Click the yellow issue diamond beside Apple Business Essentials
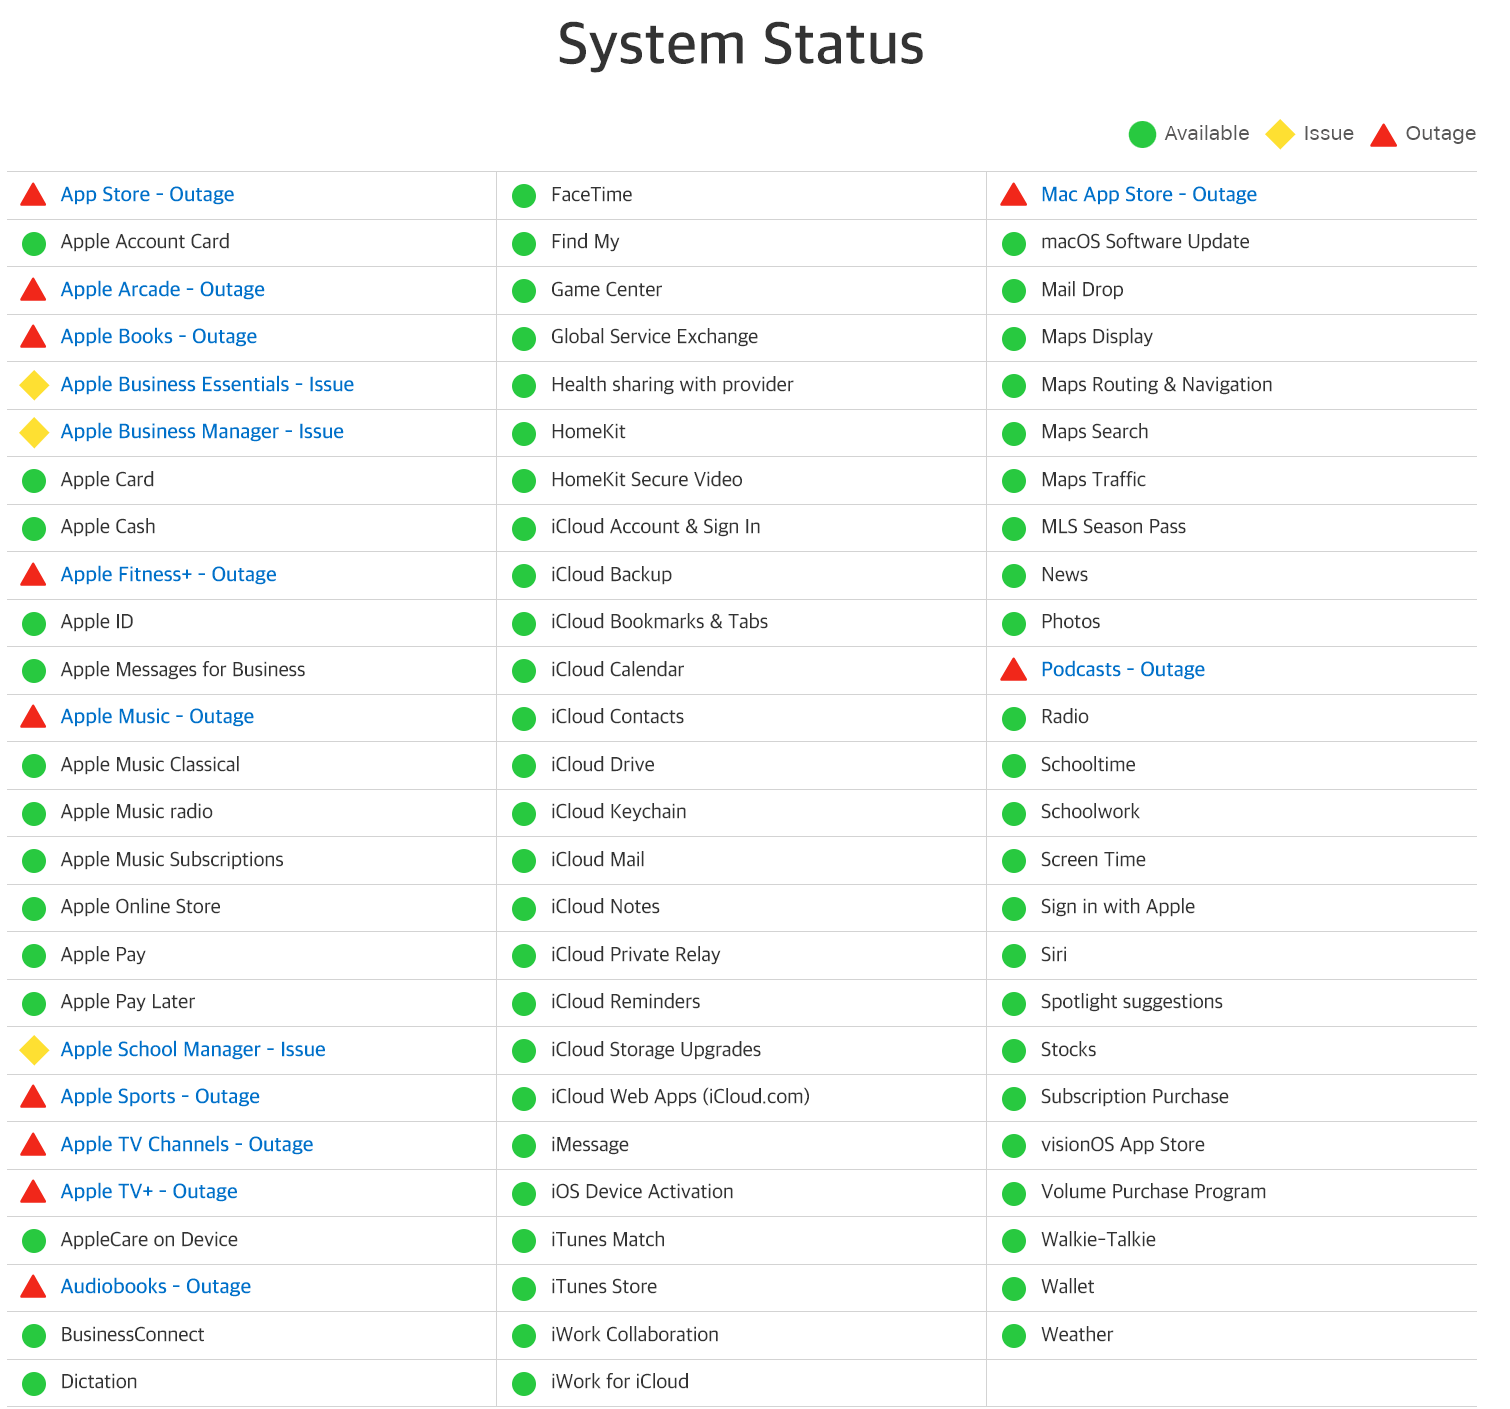The height and width of the screenshot is (1409, 1510). click(34, 385)
